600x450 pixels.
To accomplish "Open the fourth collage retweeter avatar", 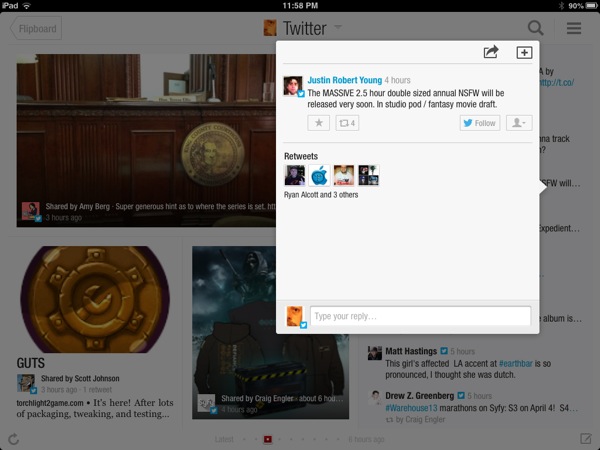I will click(368, 175).
